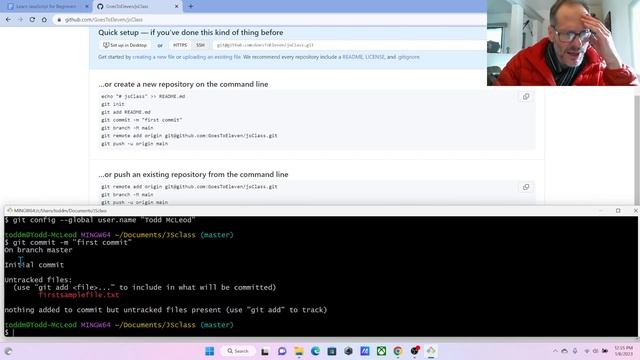The image size is (640, 360).
Task: Close the MINGW64 terminal window
Action: point(635,211)
